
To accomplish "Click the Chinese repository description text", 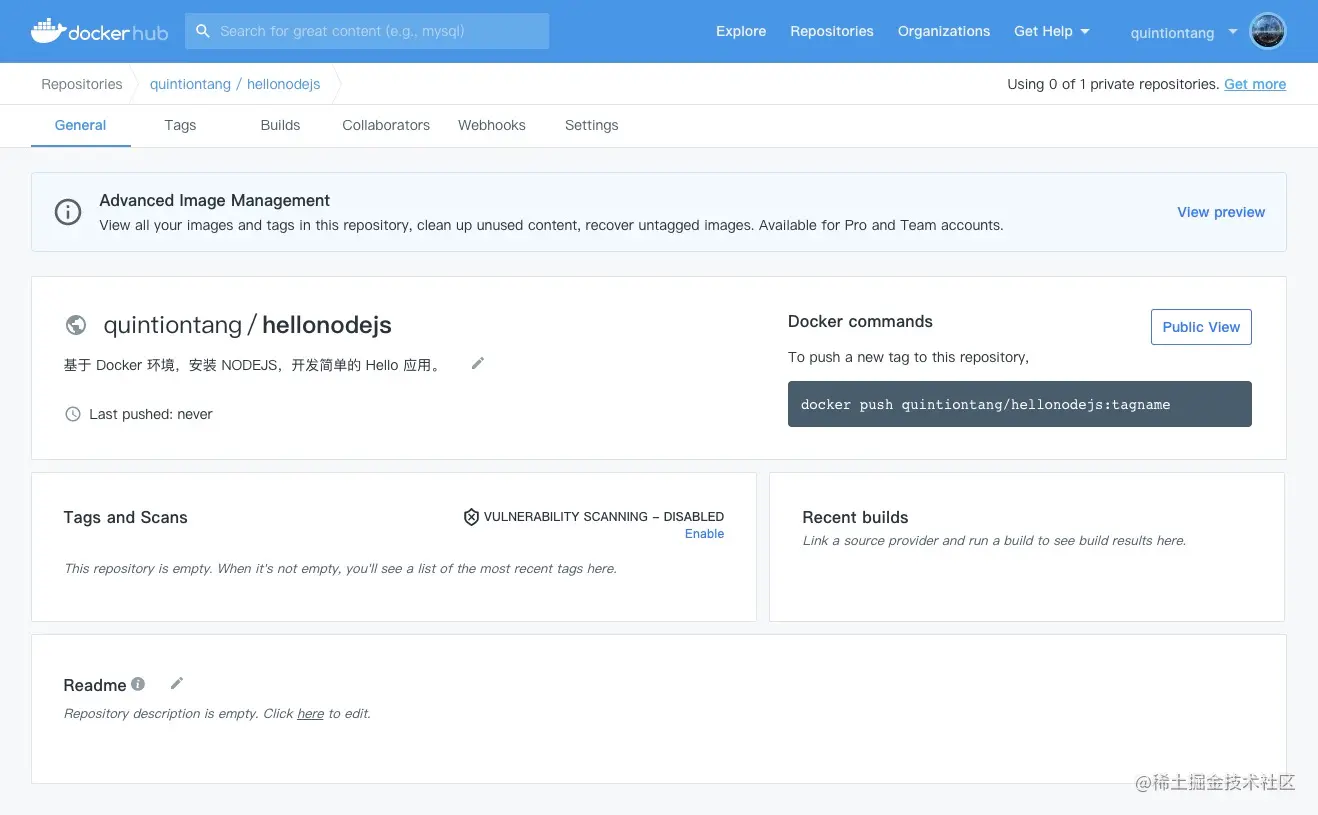I will click(x=254, y=365).
